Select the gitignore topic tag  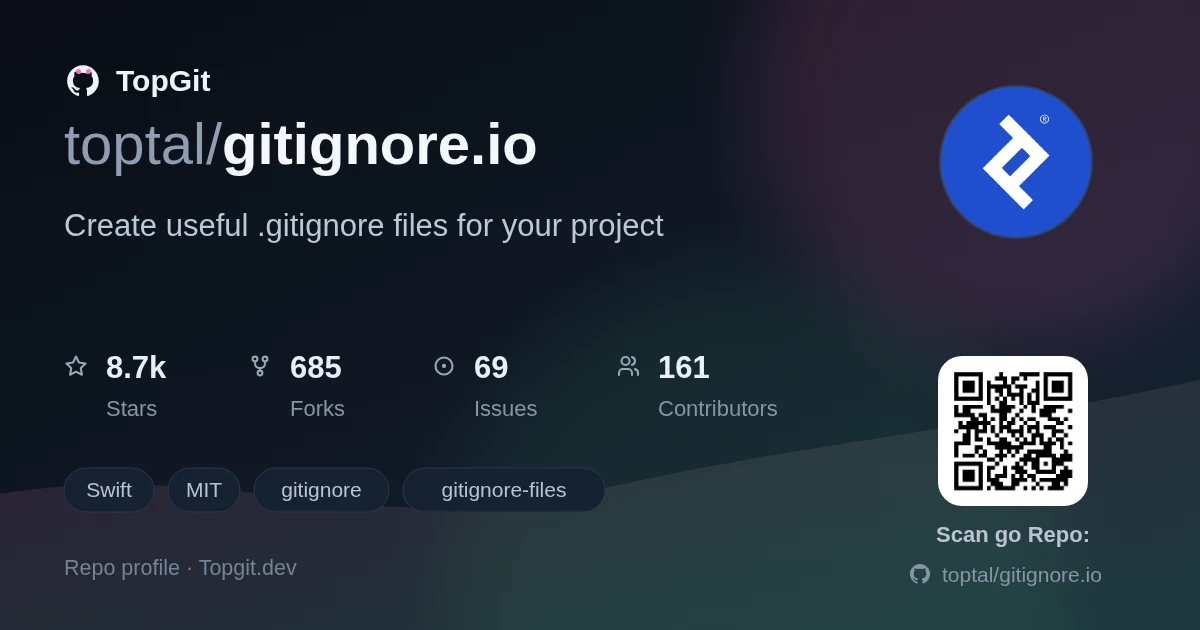321,490
